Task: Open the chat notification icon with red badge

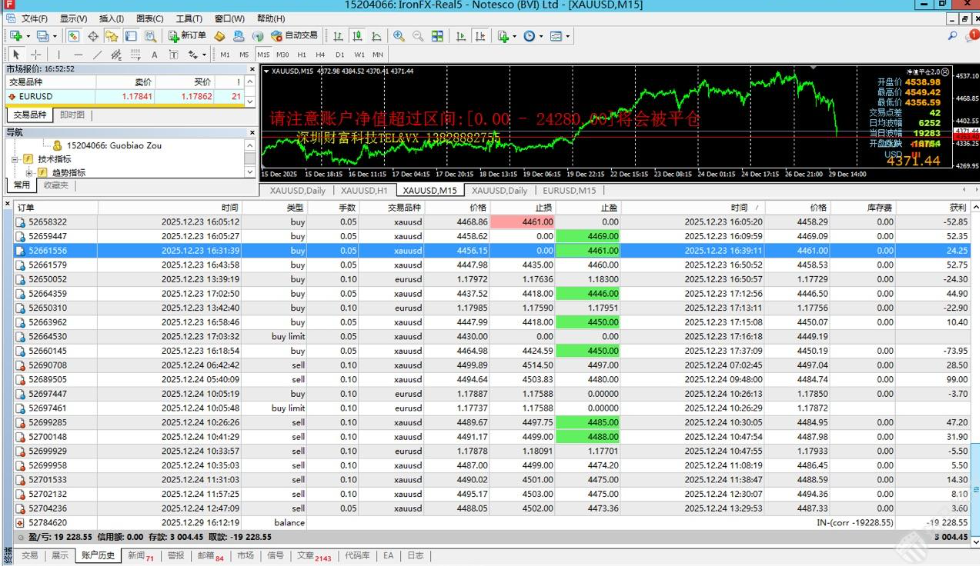Action: pyautogui.click(x=968, y=36)
